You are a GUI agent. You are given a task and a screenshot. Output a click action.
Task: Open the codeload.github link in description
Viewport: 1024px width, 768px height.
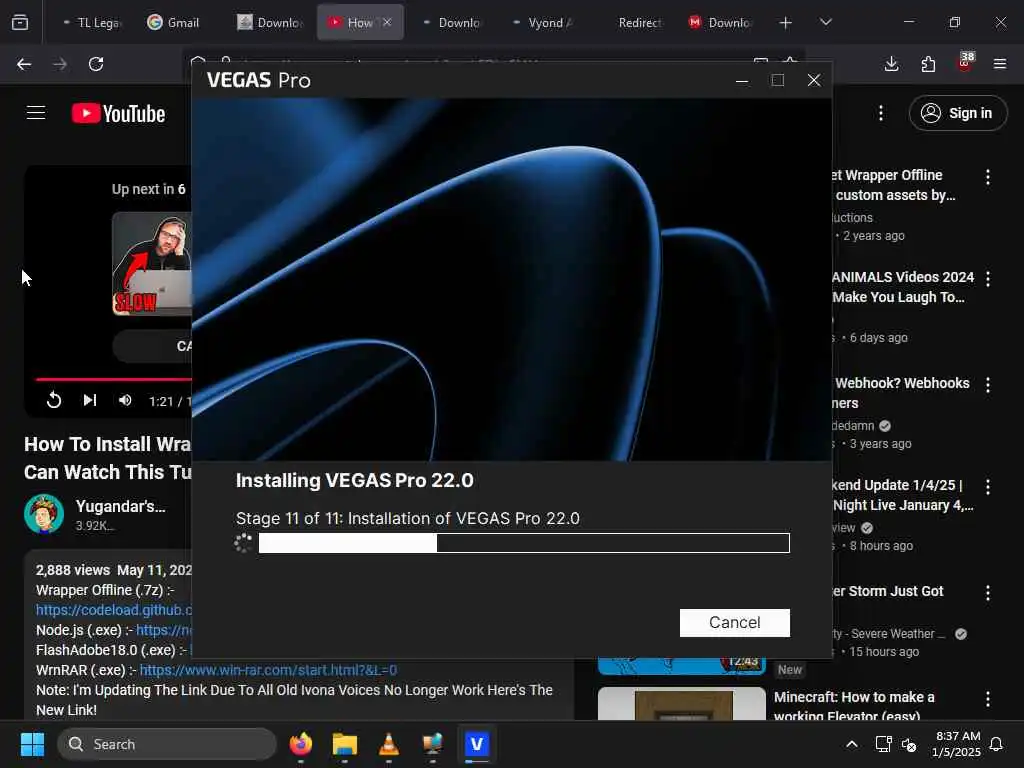coord(114,610)
